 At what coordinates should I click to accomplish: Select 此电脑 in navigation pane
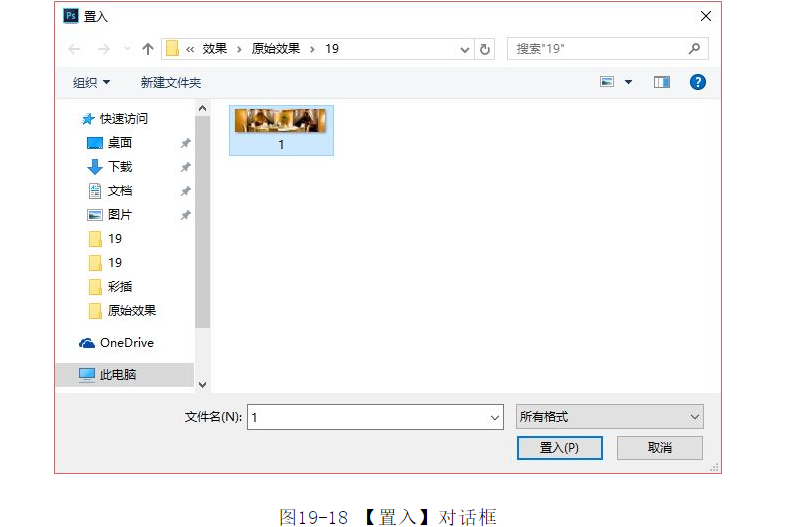click(x=117, y=375)
